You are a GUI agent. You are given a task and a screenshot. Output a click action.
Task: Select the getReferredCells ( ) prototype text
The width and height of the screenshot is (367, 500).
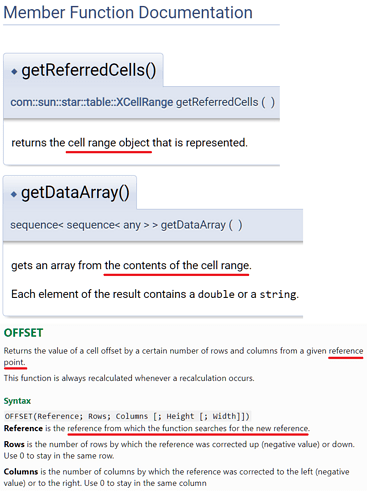tap(225, 102)
